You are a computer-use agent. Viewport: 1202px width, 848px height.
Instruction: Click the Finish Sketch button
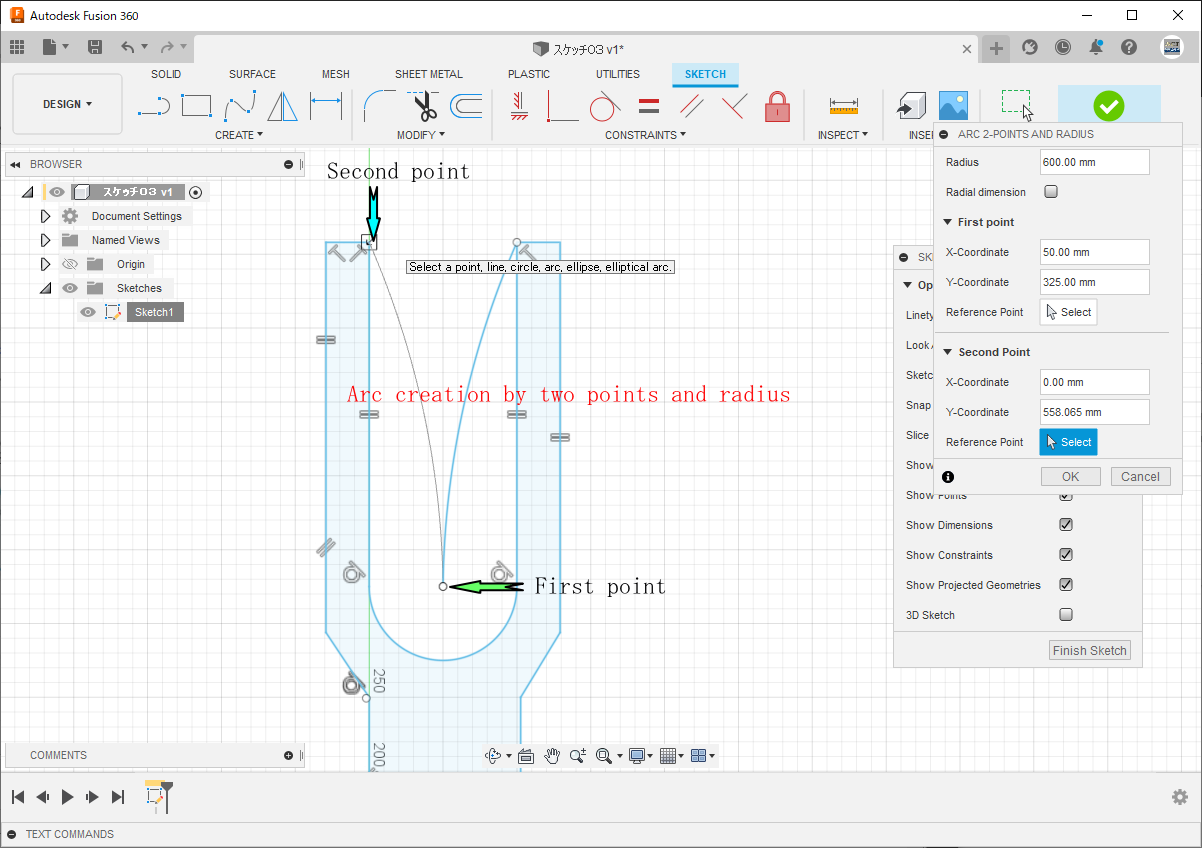1089,650
